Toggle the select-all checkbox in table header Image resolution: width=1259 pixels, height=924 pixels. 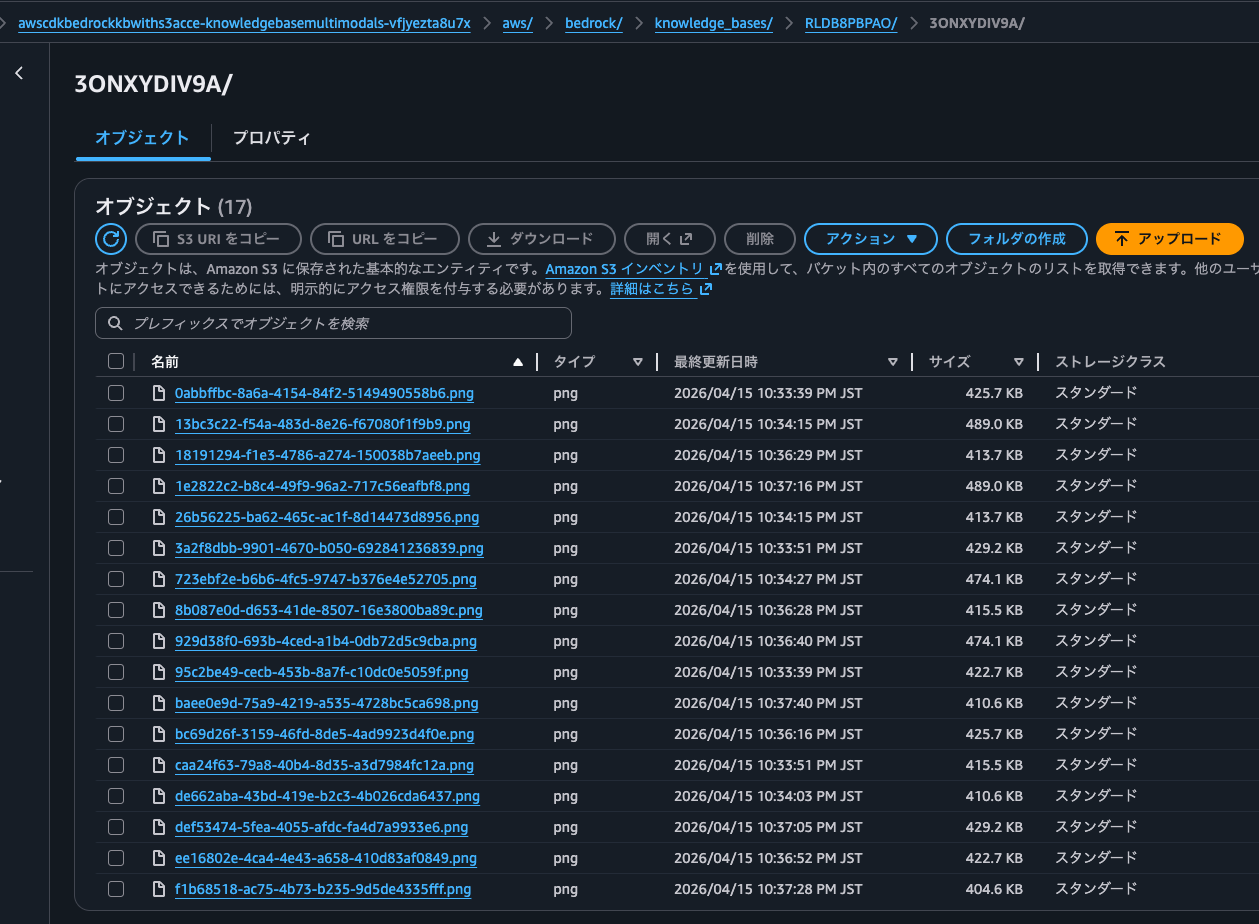[x=116, y=362]
